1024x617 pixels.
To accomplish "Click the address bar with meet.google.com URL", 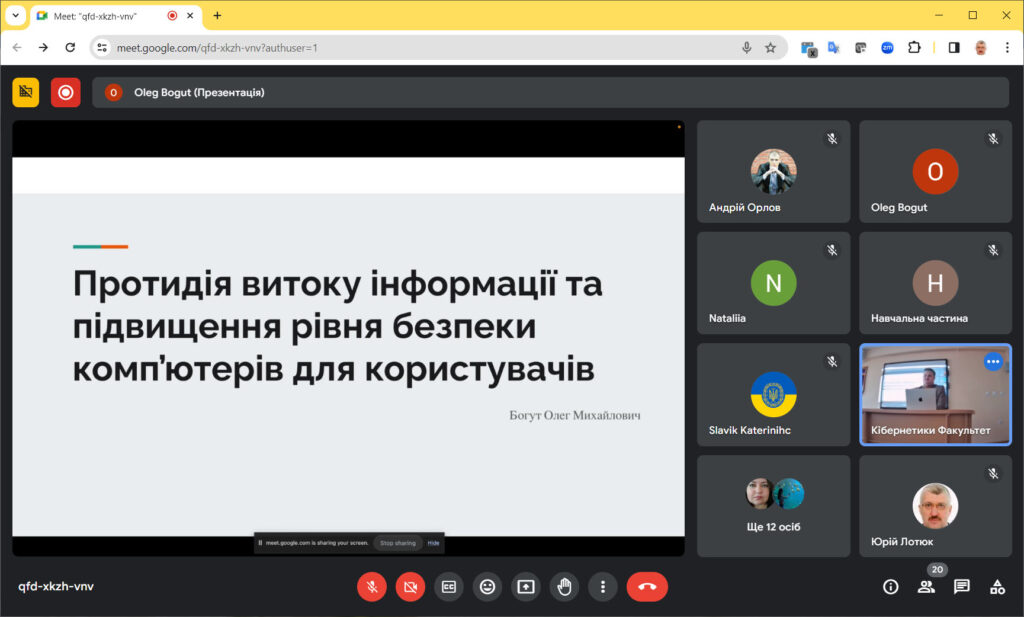I will (x=400, y=47).
